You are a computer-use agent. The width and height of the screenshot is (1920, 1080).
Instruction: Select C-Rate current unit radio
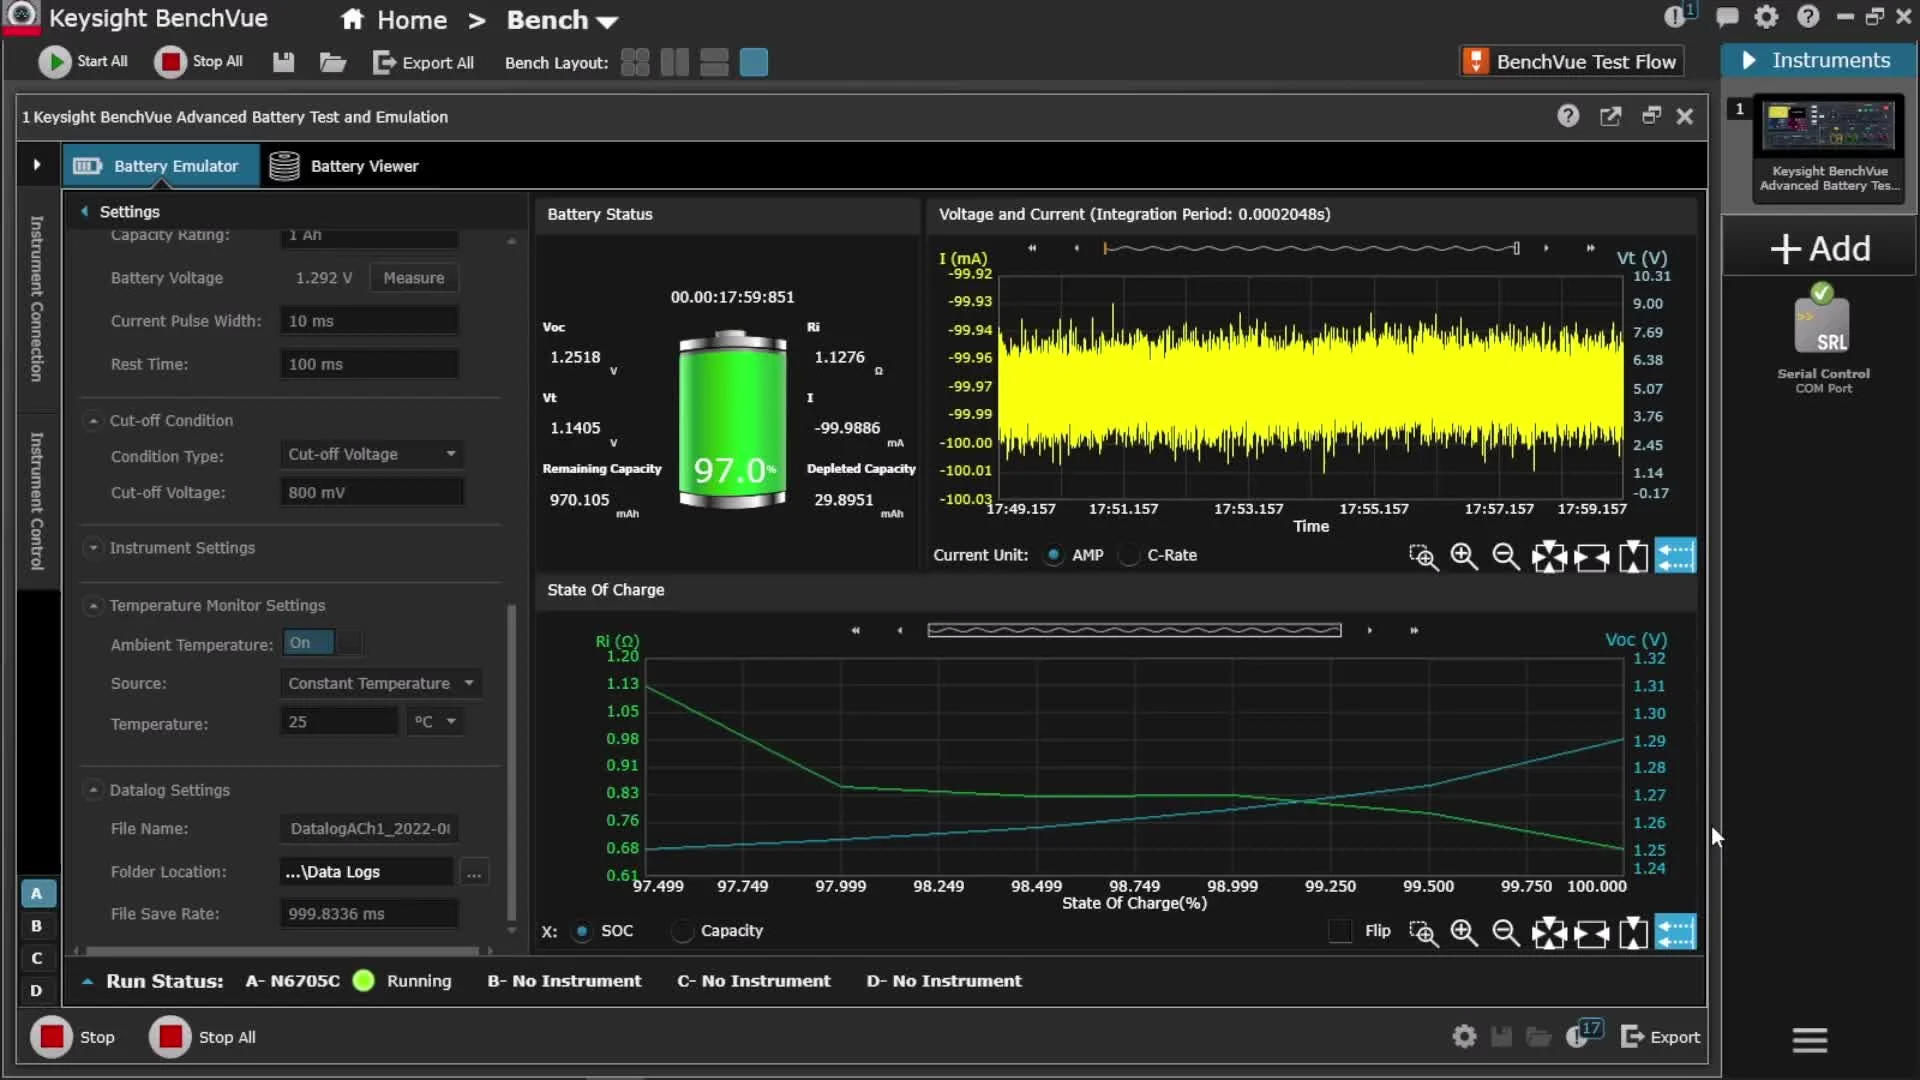[x=1129, y=555]
